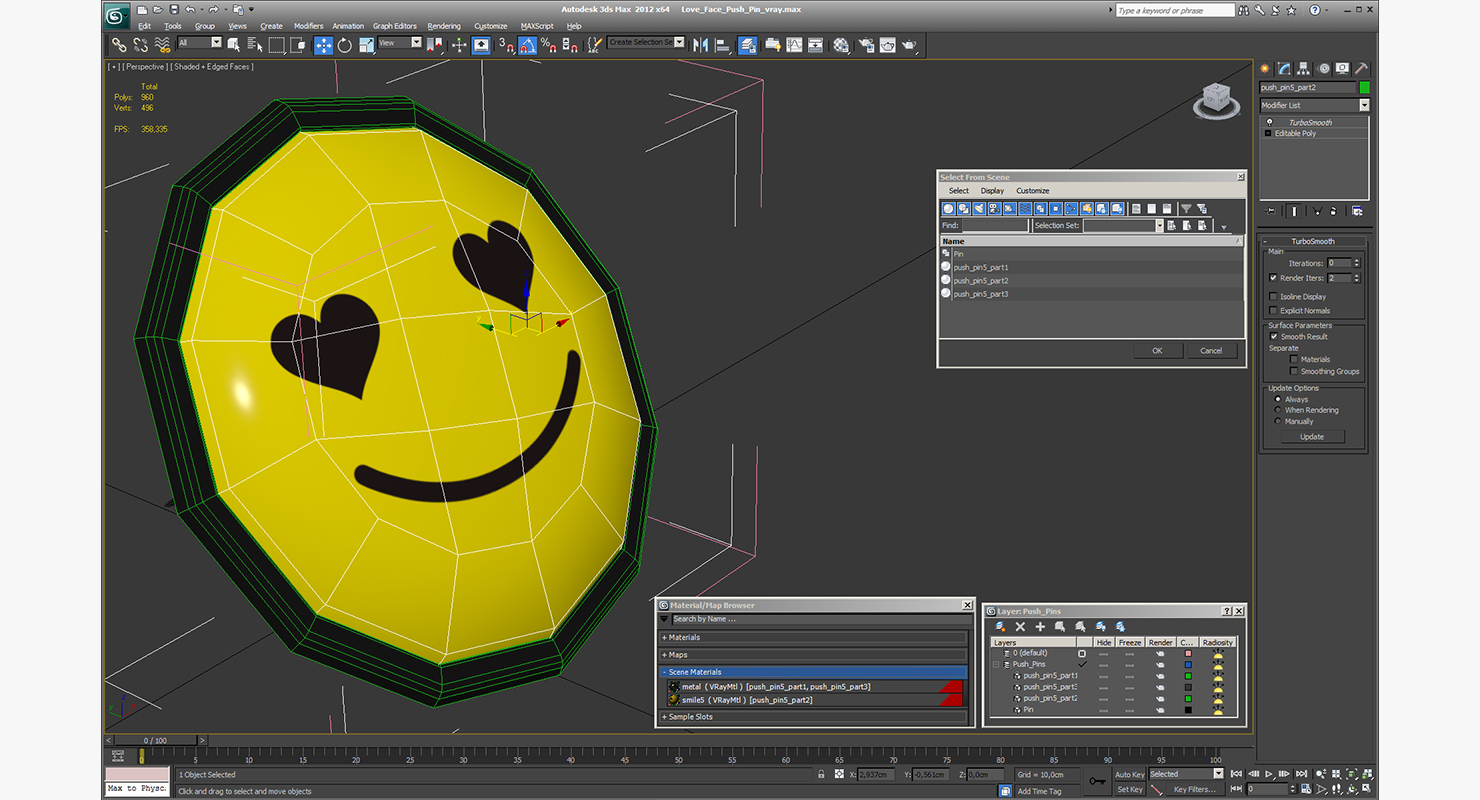Viewport: 1480px width, 800px height.
Task: Open the MAXScript menu
Action: [537, 26]
